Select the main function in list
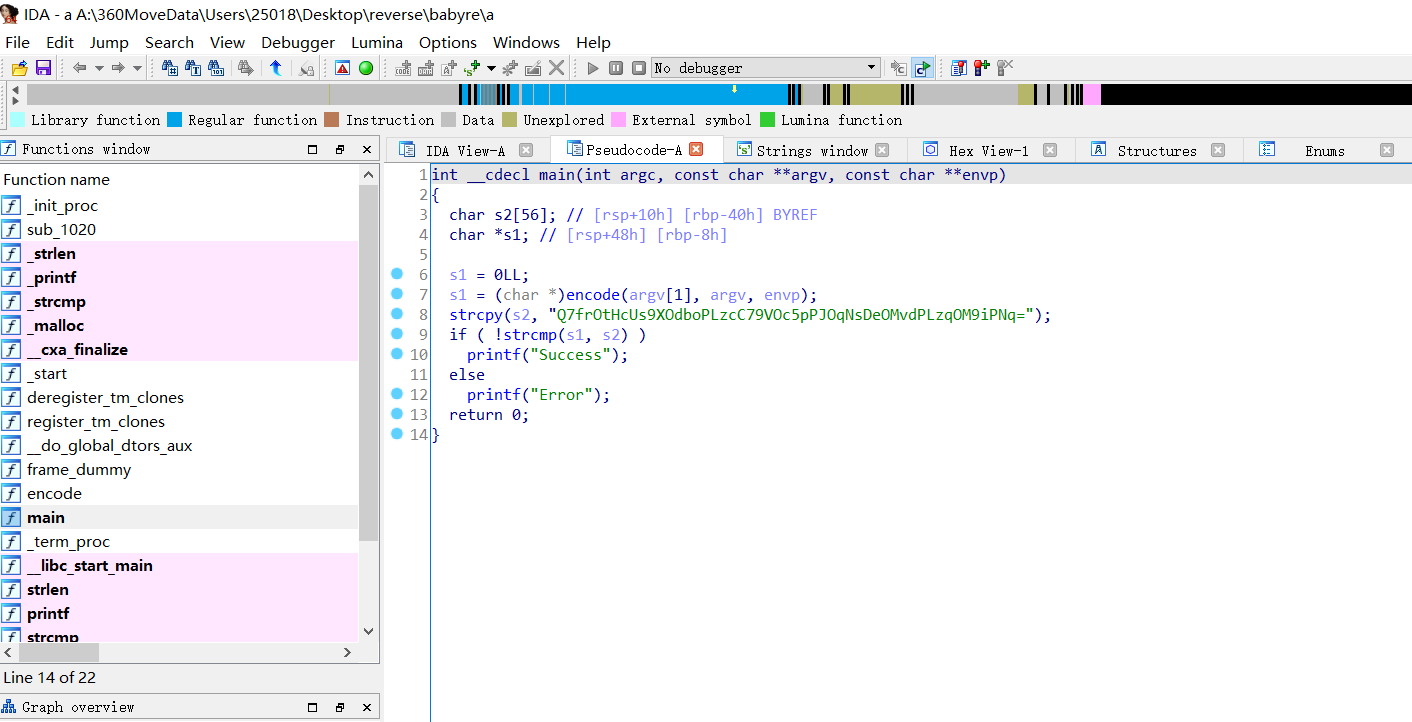 coord(179,517)
